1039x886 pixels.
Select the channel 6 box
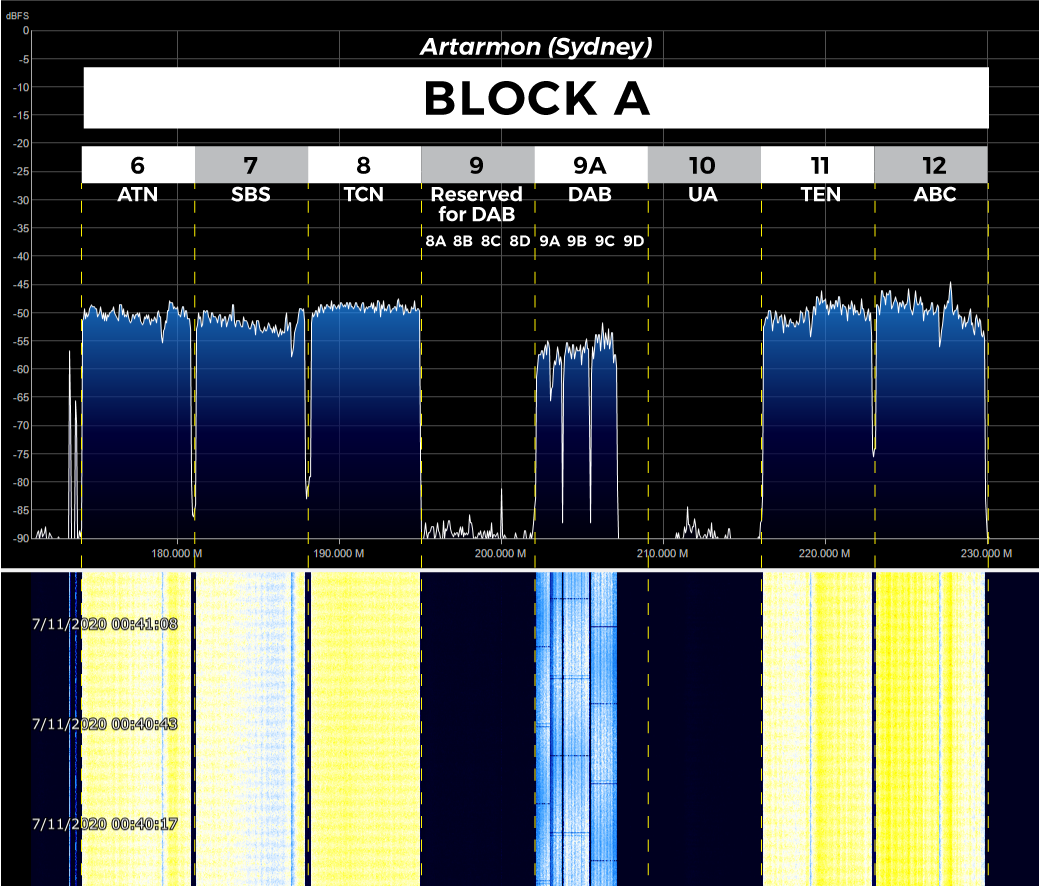point(138,165)
